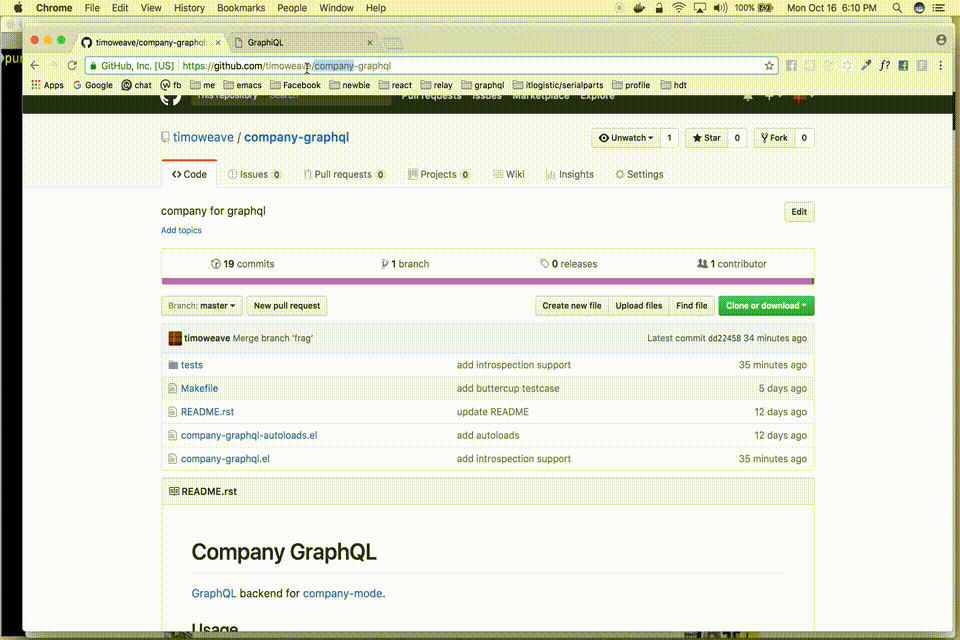Open the emacs bookmarks folder
The image size is (960, 640).
tap(242, 85)
